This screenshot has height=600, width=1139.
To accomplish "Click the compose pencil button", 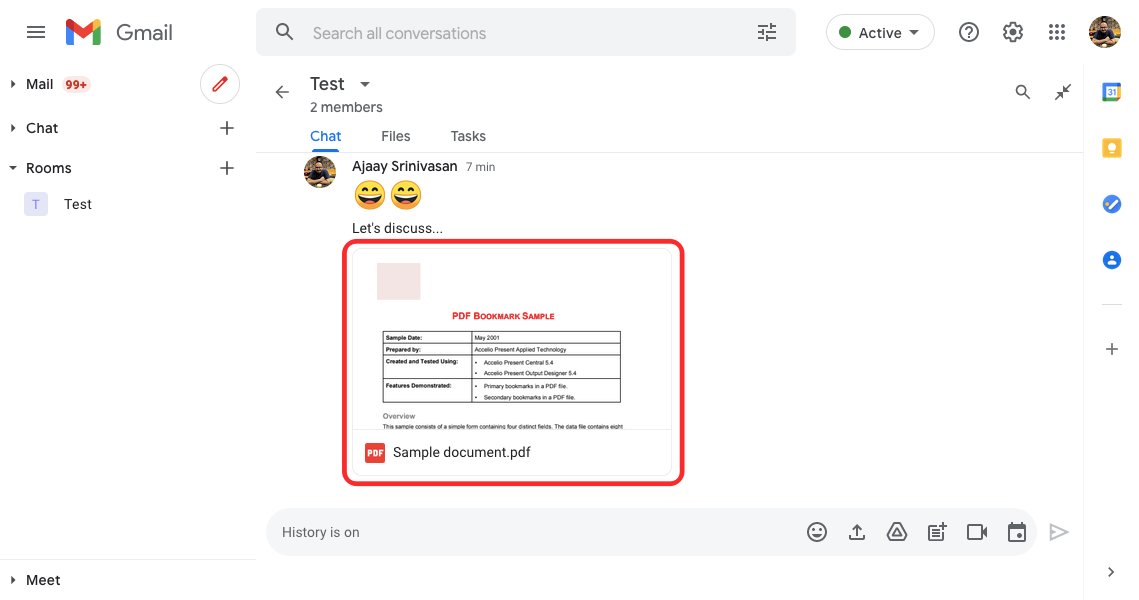I will [x=220, y=84].
